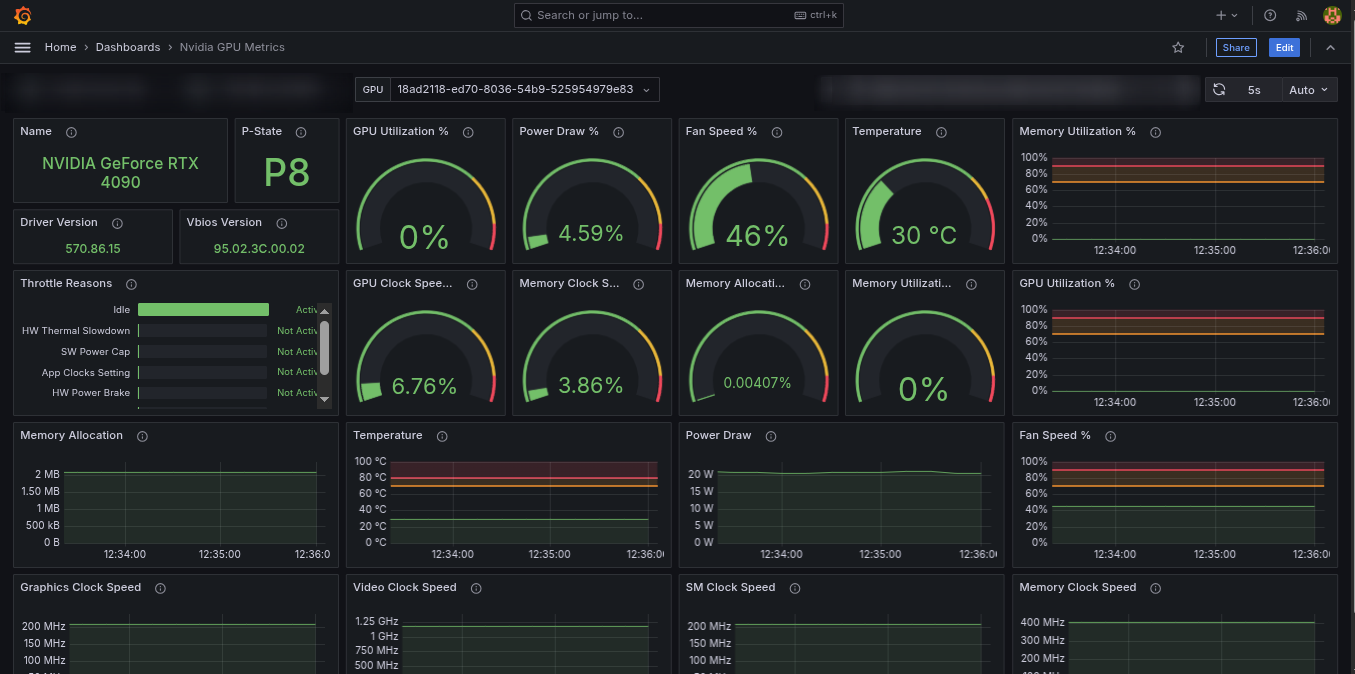Show info for Memory Clock Speed gauge

(638, 284)
